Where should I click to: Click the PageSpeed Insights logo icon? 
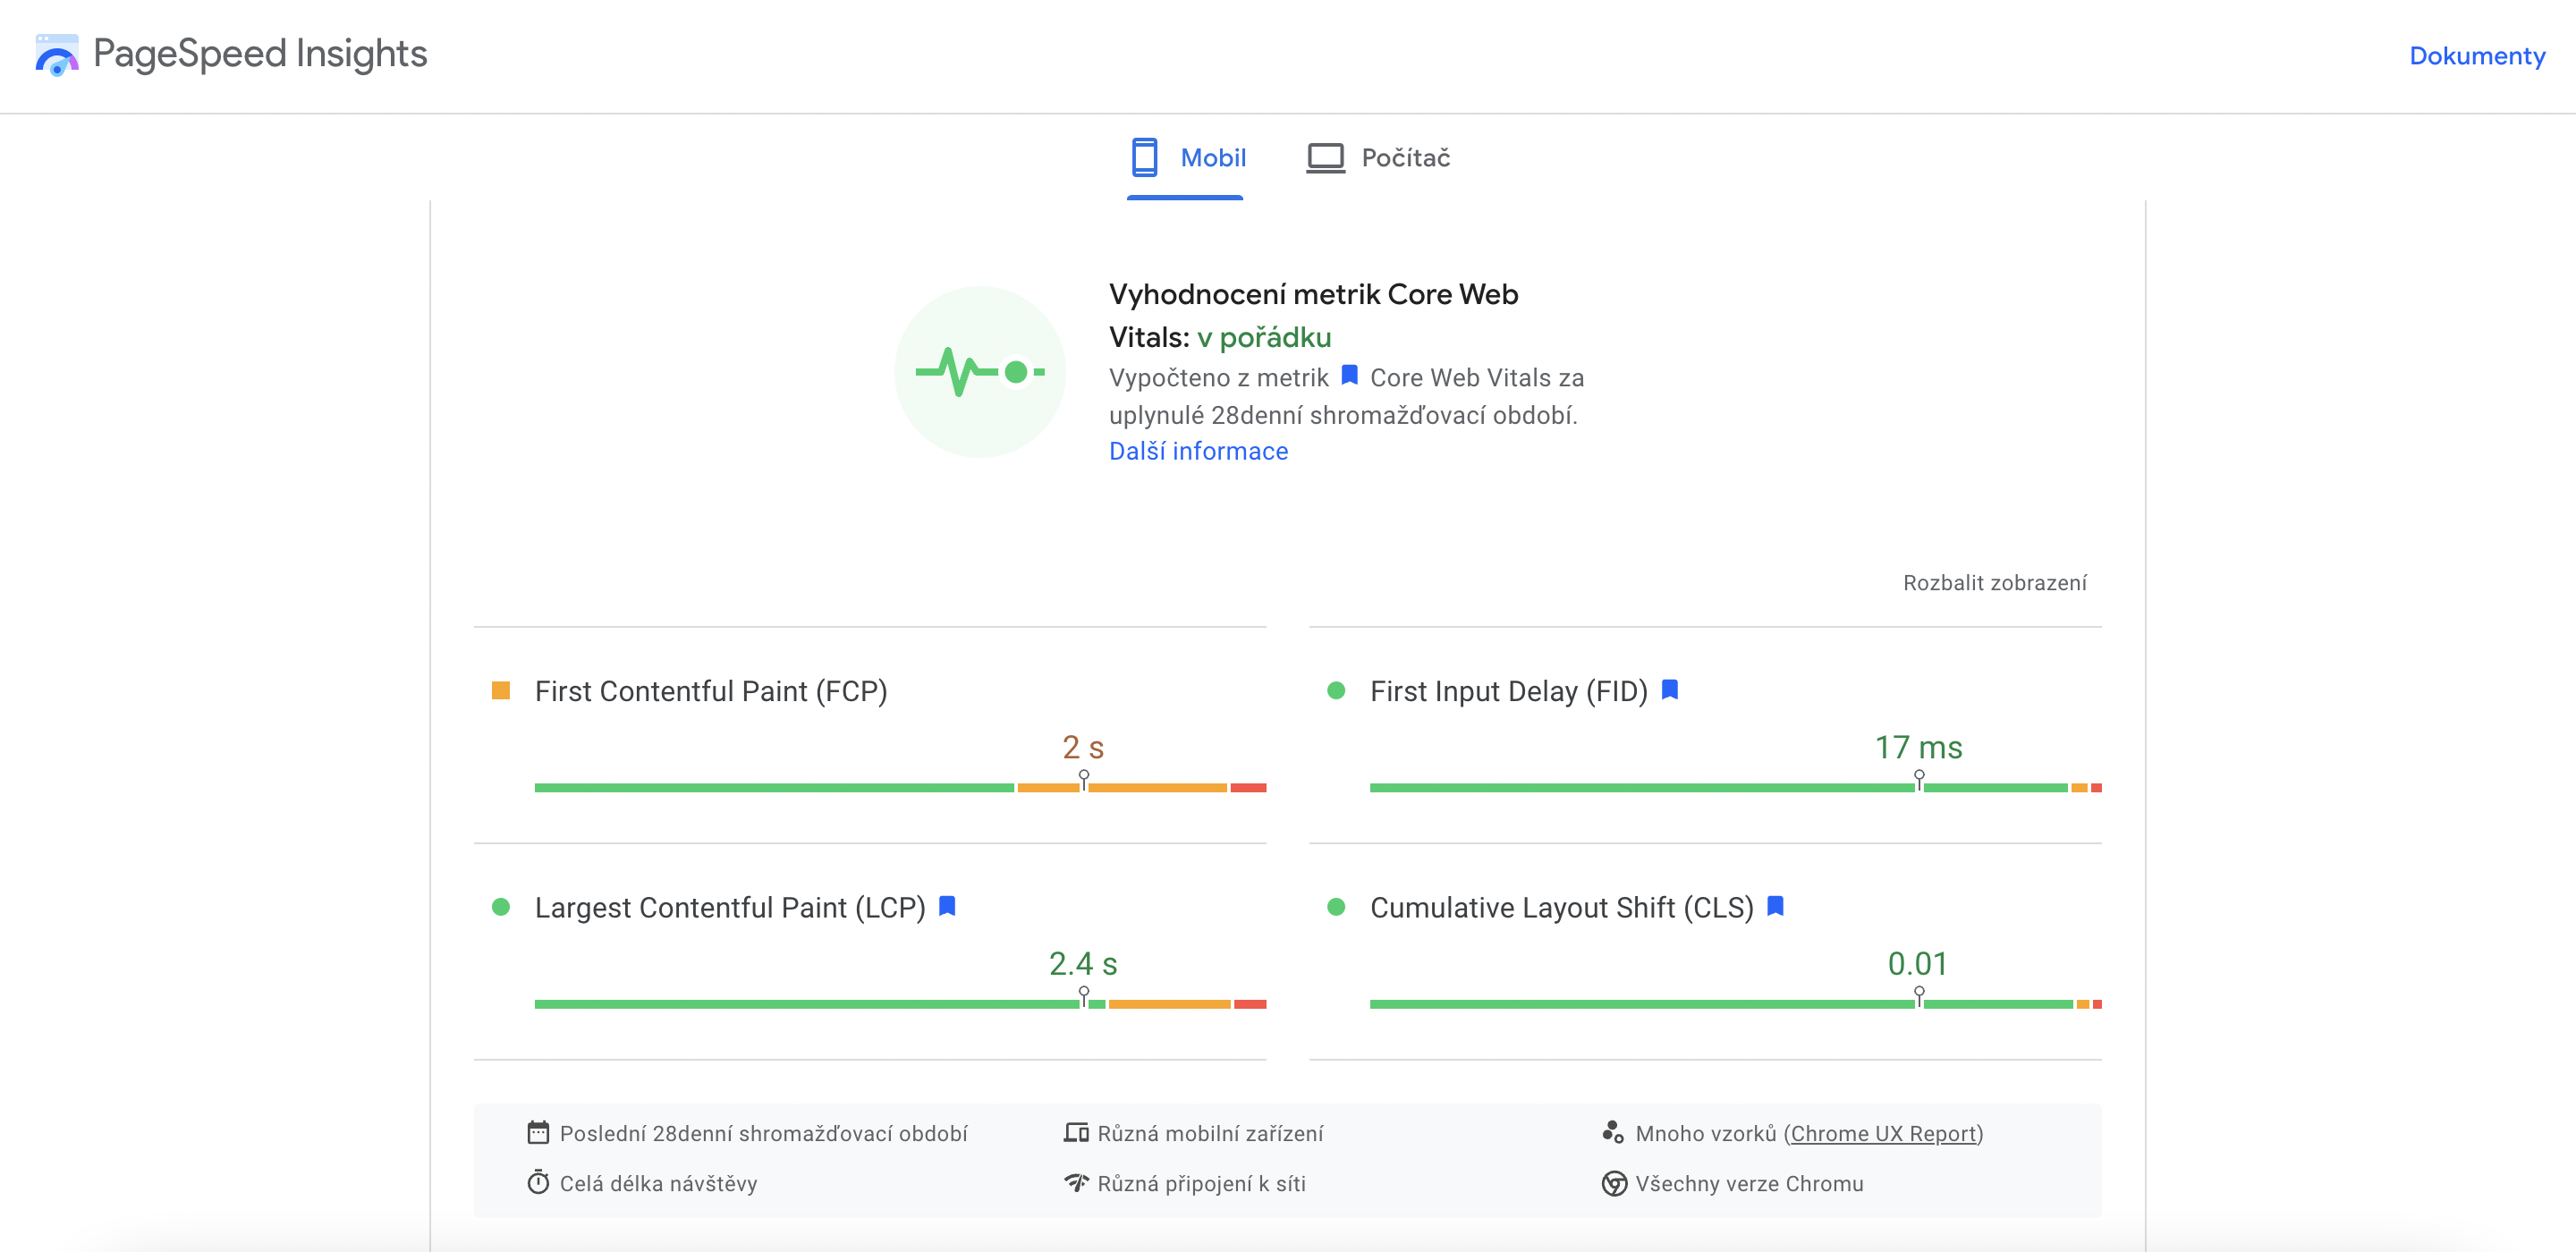(57, 54)
